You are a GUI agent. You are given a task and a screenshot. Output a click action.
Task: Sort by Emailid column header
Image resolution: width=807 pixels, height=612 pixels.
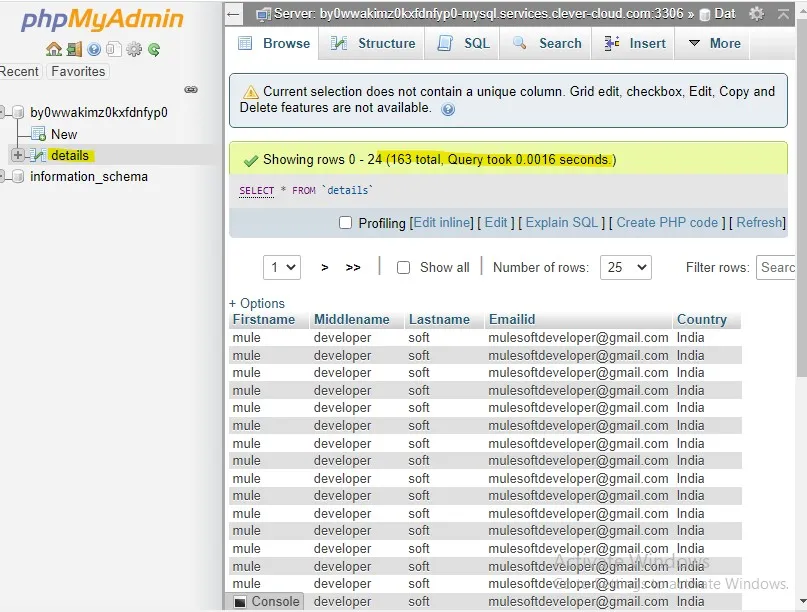(512, 320)
